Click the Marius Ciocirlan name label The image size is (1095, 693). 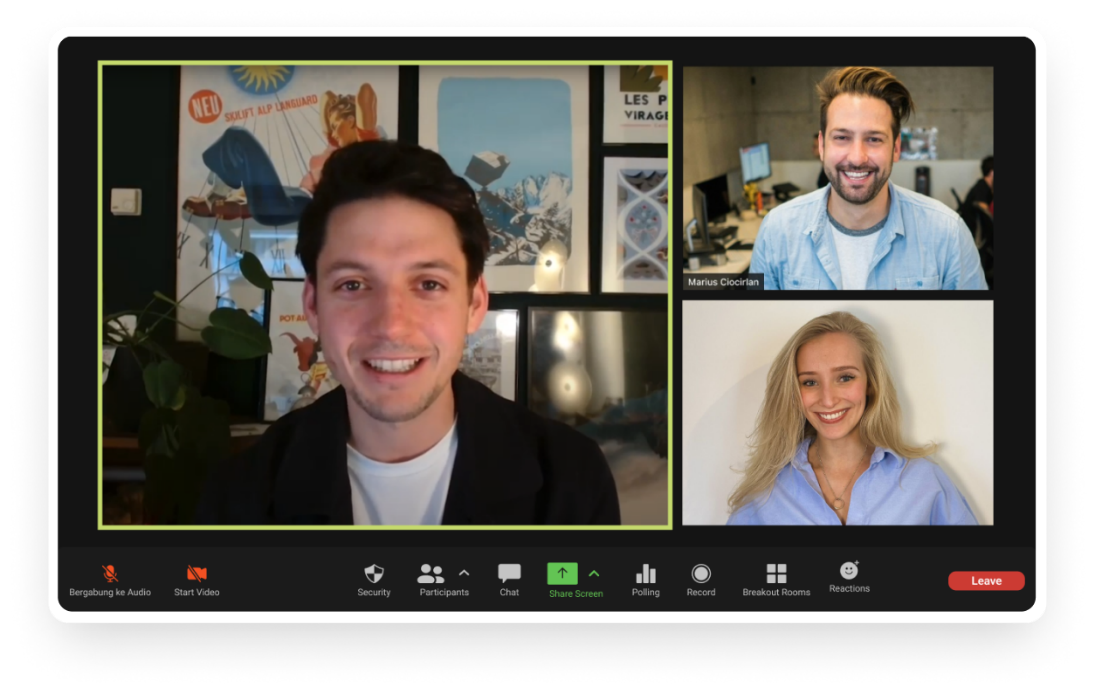[x=723, y=282]
